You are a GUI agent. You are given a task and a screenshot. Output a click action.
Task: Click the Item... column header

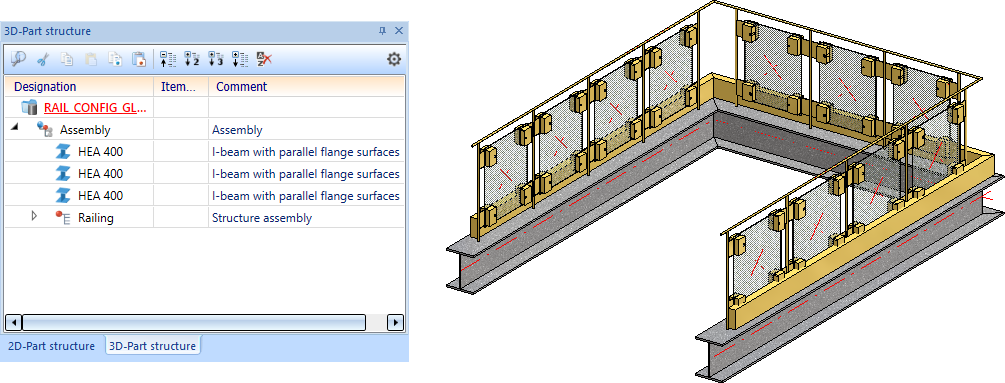coord(181,86)
